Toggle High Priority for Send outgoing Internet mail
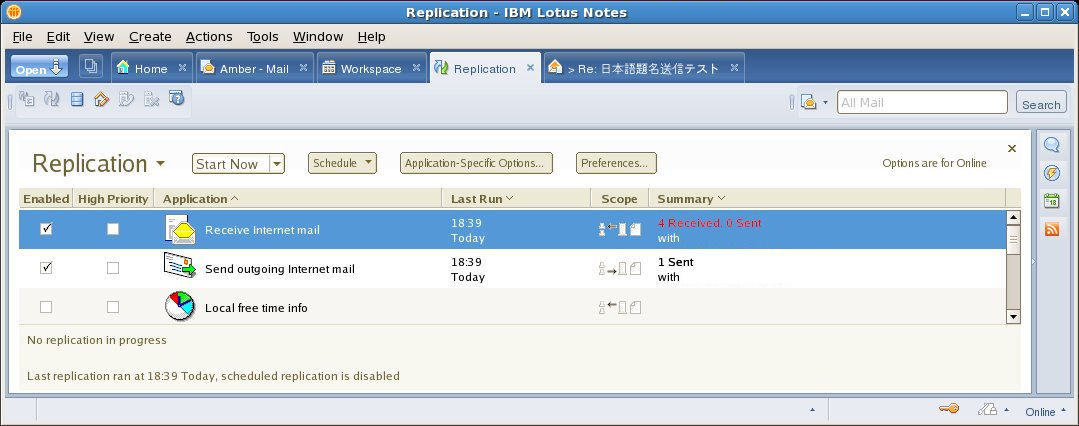1079x426 pixels. pyautogui.click(x=113, y=268)
